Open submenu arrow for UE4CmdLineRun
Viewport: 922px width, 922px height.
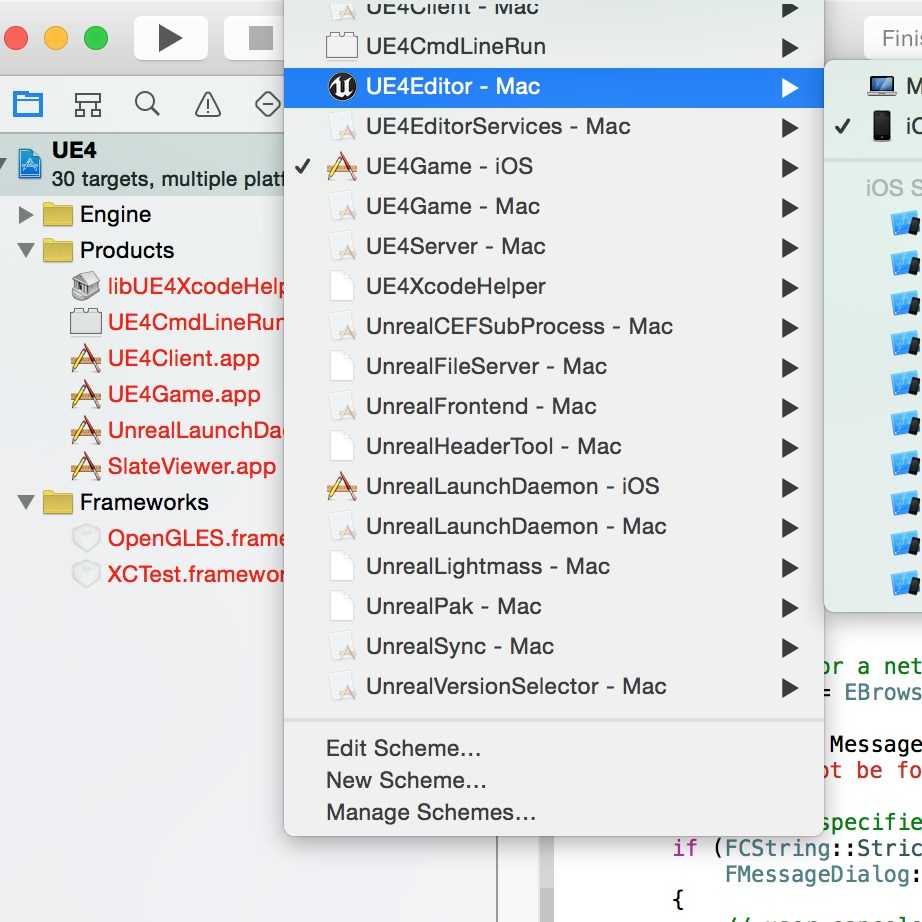790,48
